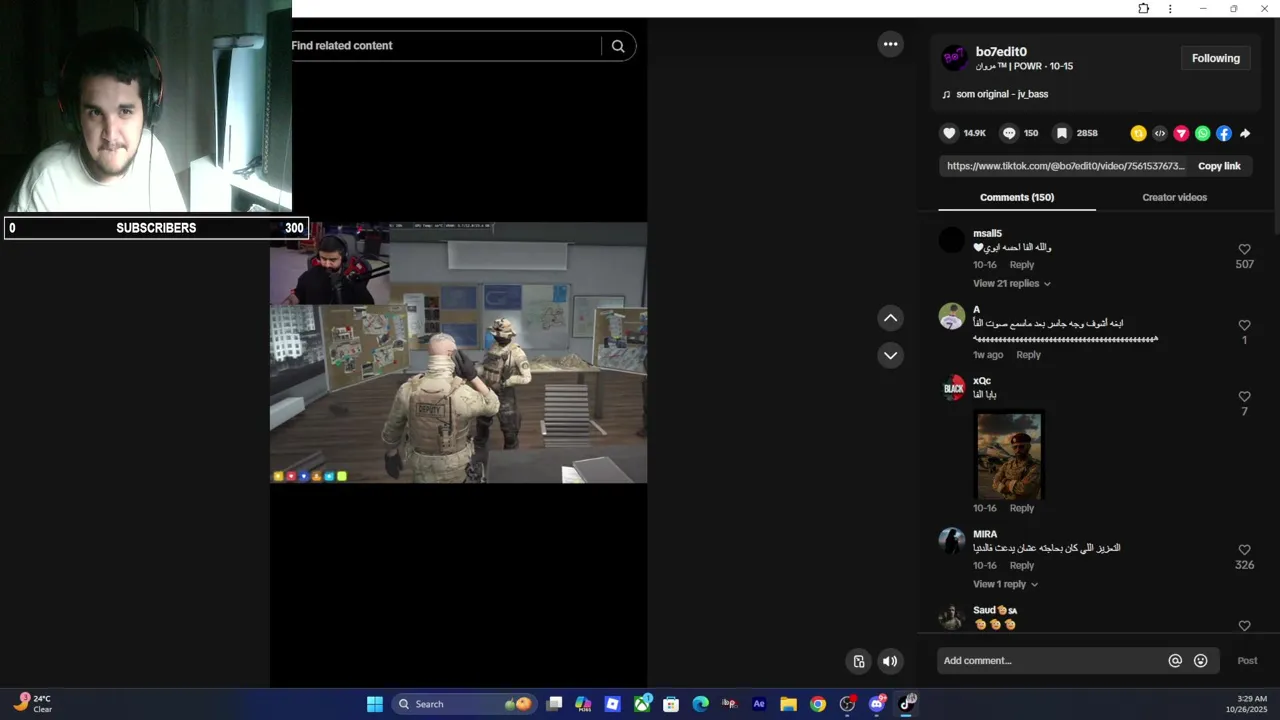Open the bo7edit0 username link
This screenshot has height=720, width=1280.
click(x=1001, y=52)
